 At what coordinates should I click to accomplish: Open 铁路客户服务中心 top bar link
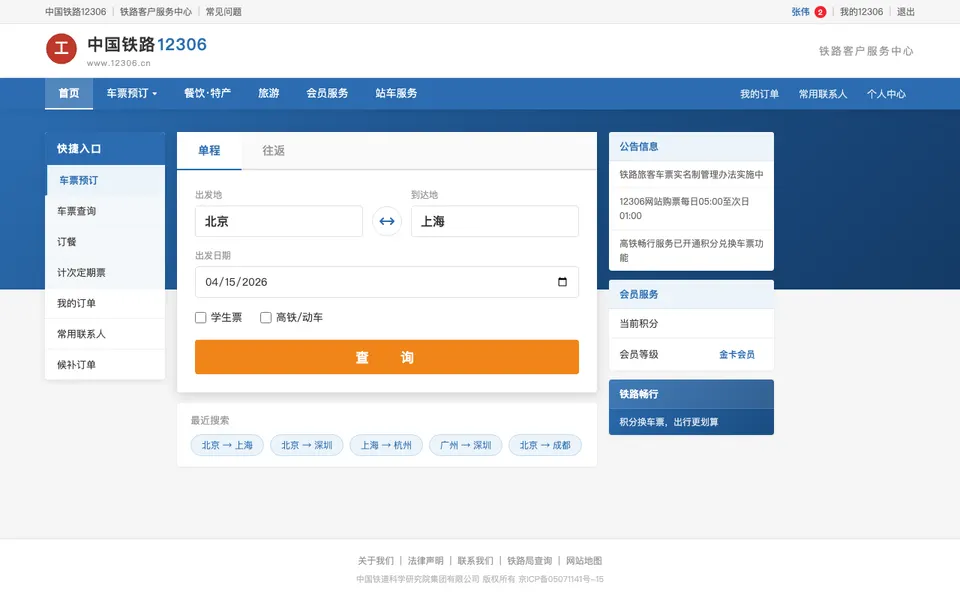[156, 12]
